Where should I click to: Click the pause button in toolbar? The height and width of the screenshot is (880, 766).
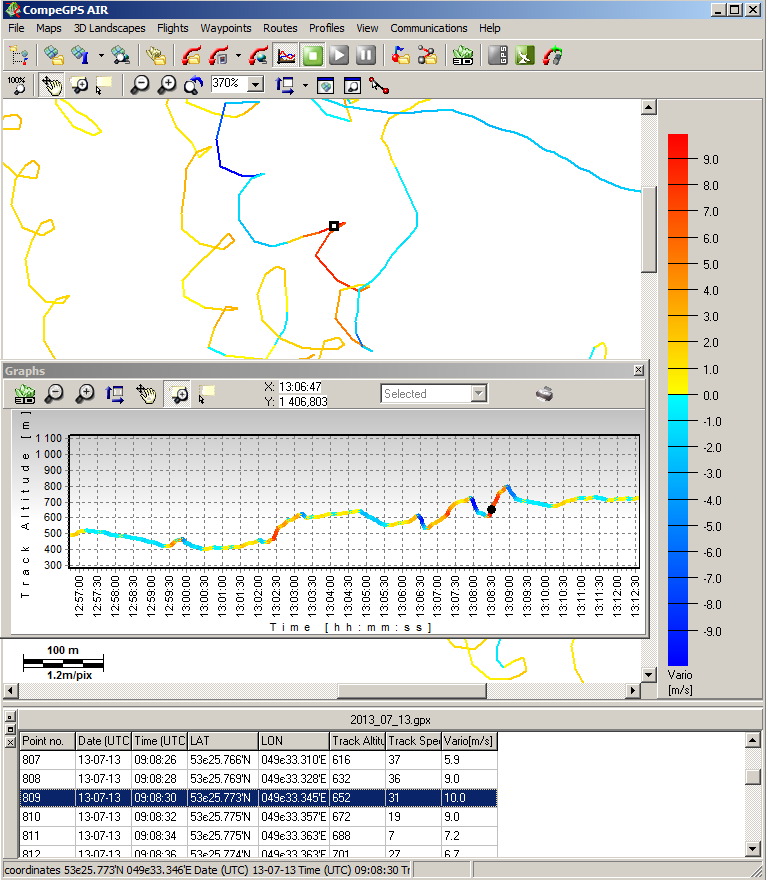pos(366,56)
